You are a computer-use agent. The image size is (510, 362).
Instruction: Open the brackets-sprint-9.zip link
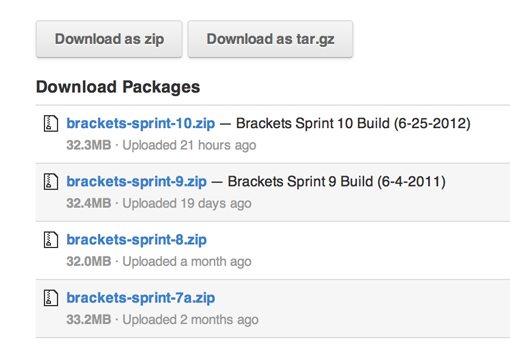(136, 182)
